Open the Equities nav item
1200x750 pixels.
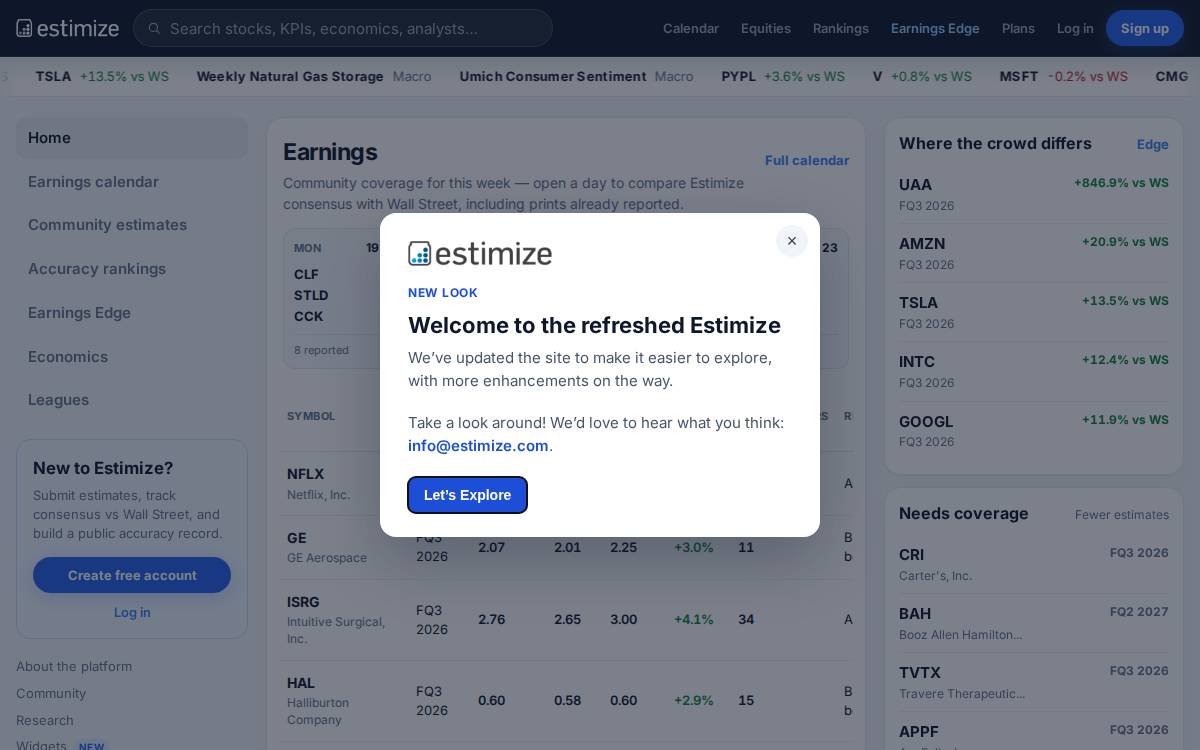pos(766,28)
